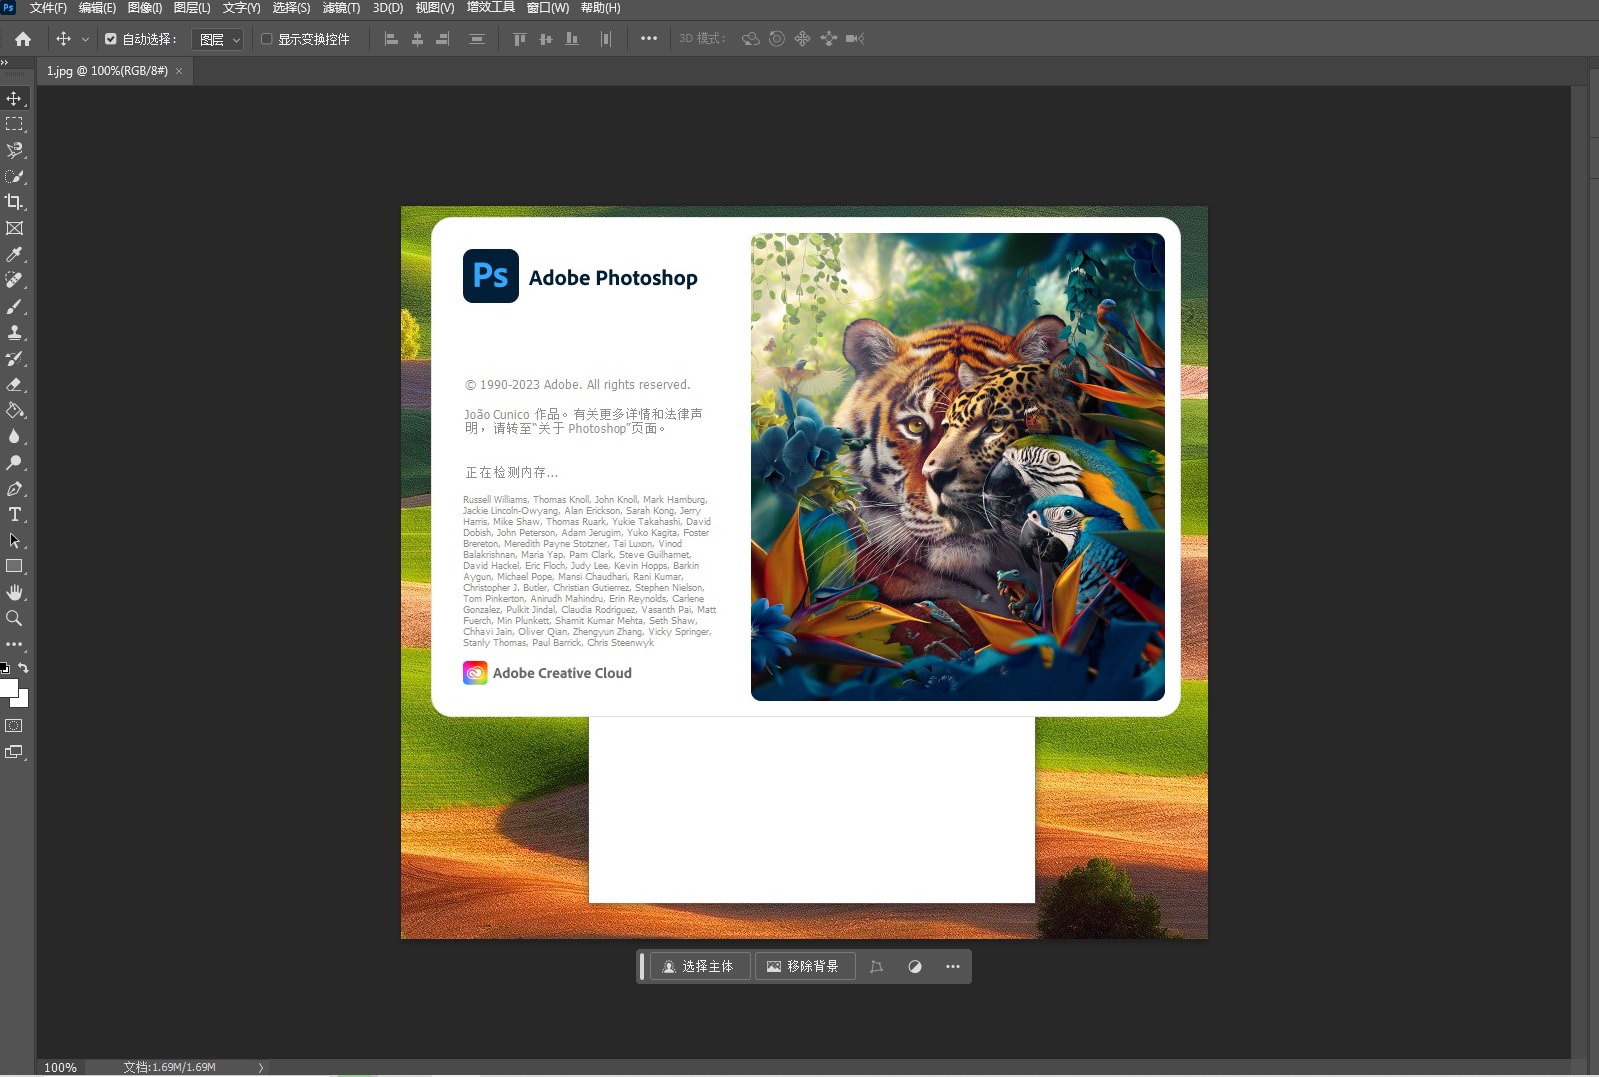Enable the 显示变换控件 checkbox
The image size is (1599, 1077).
click(267, 39)
